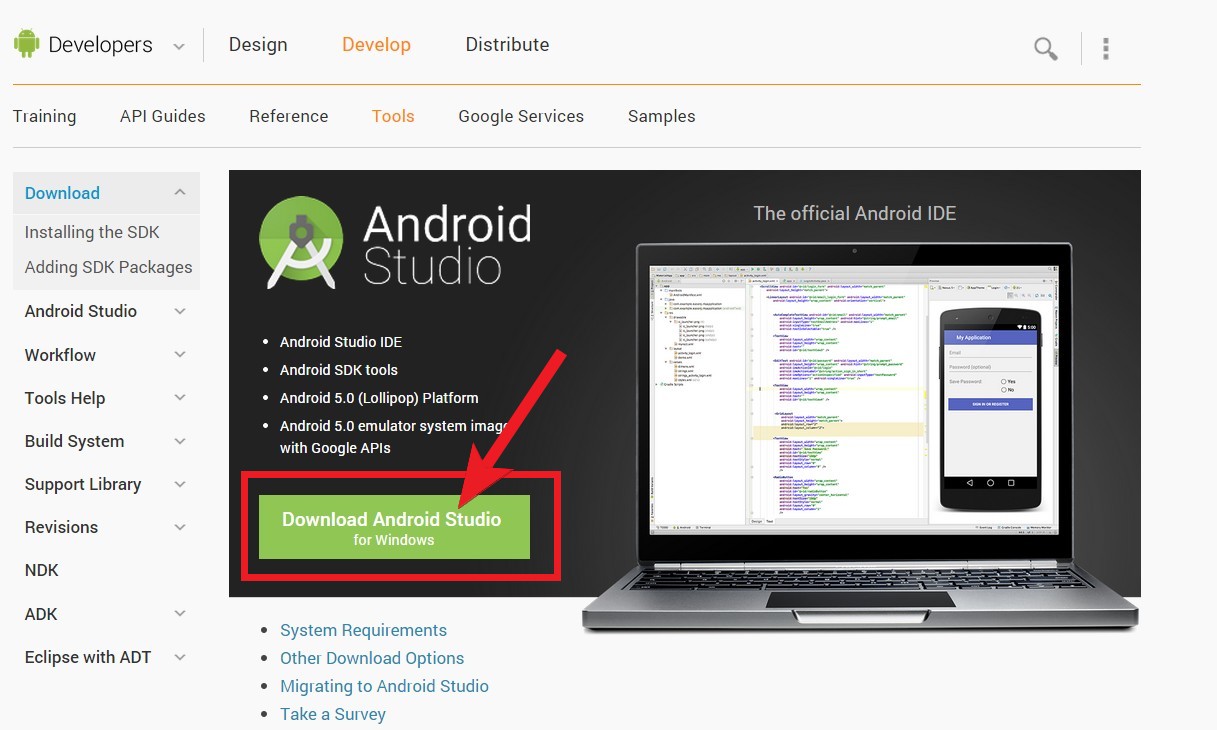Expand the Support Library chevron
This screenshot has width=1217, height=730.
point(180,484)
